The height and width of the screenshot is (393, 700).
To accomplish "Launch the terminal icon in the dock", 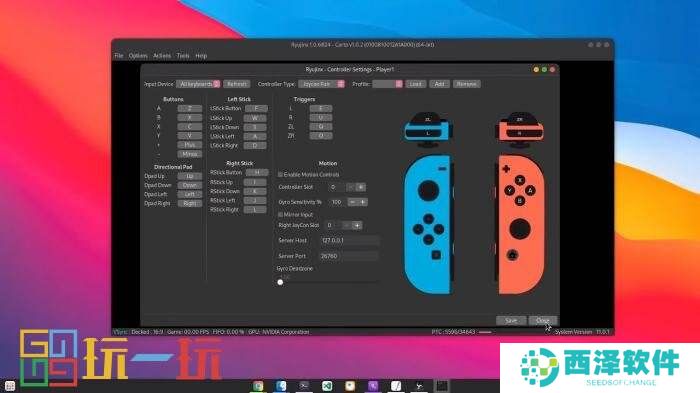I will (x=304, y=386).
